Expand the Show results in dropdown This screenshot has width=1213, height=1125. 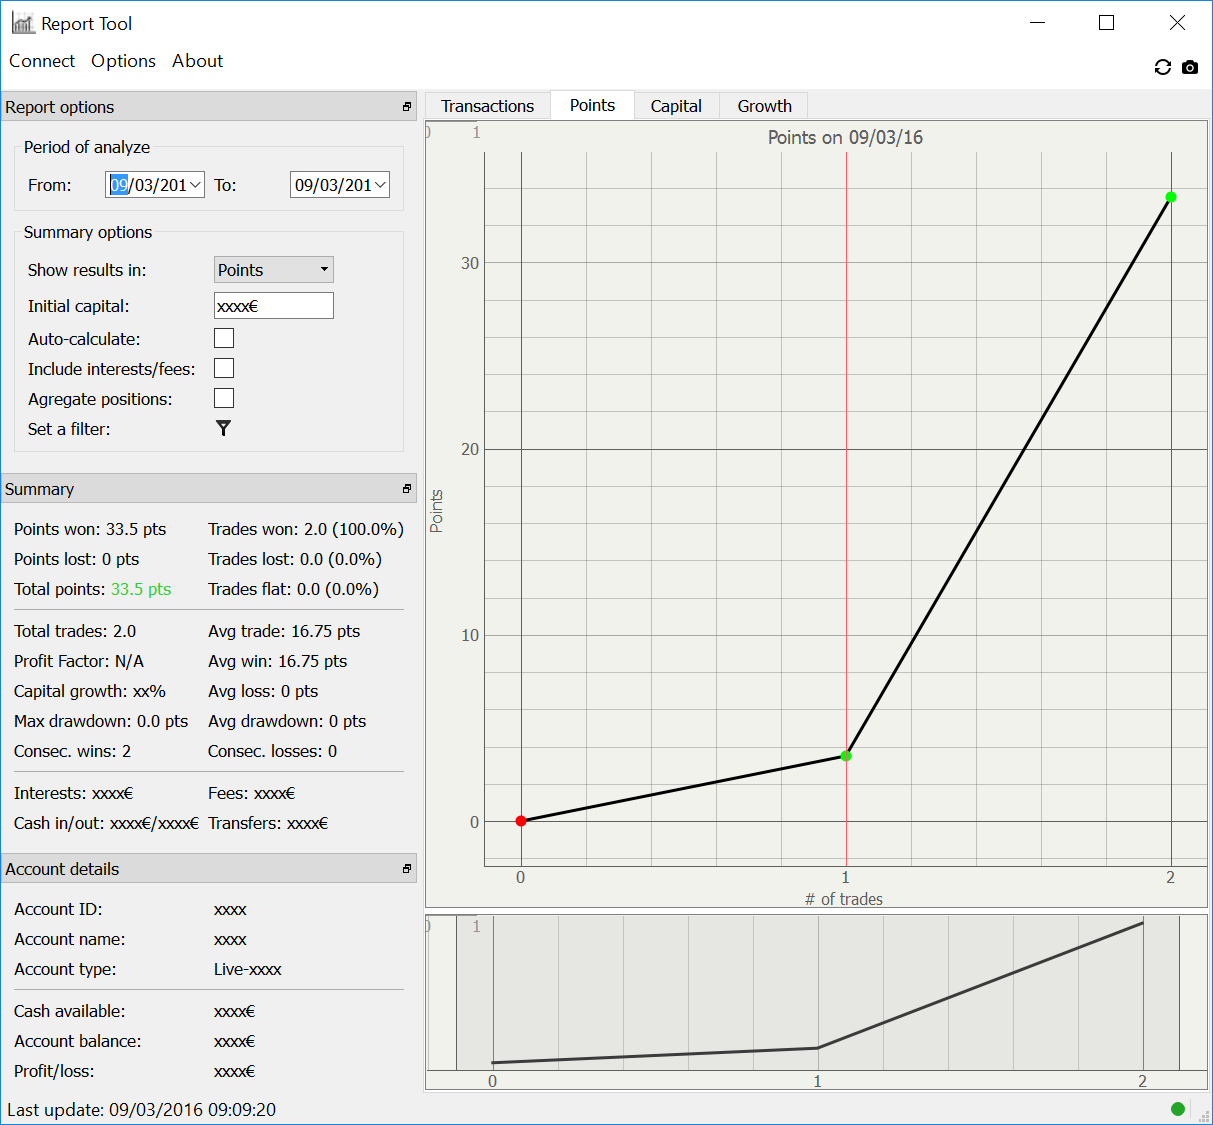tap(274, 270)
